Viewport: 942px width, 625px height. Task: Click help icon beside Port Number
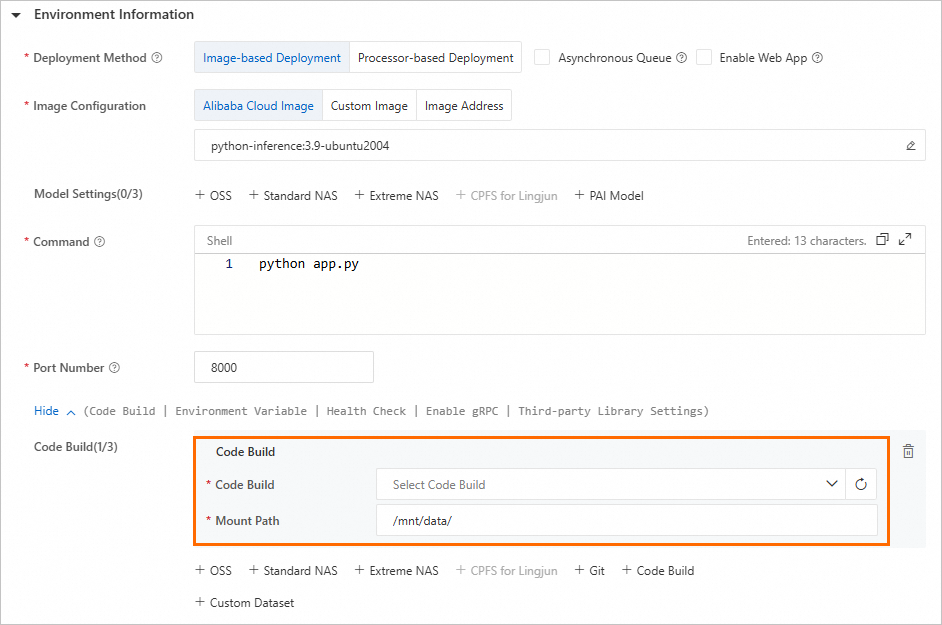114,368
